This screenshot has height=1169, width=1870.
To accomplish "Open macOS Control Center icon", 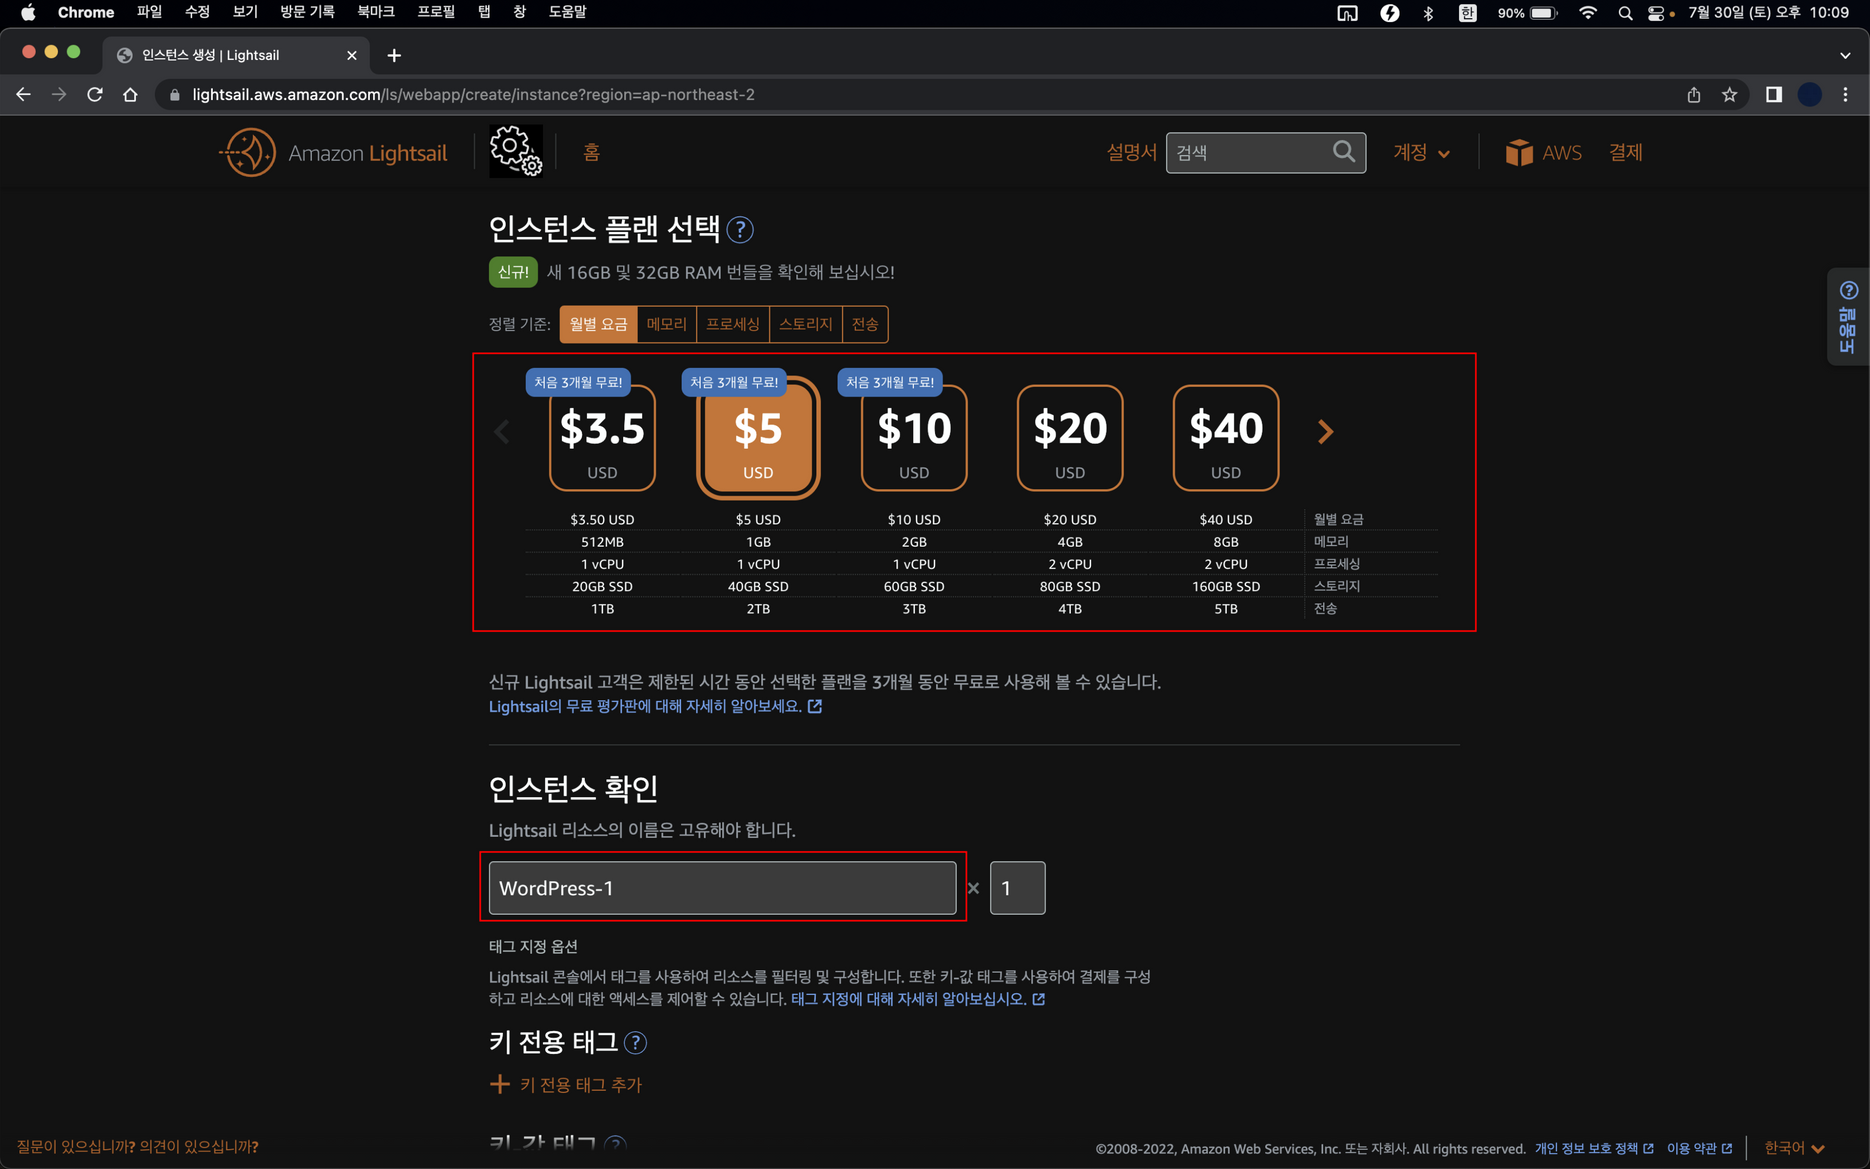I will pos(1657,13).
